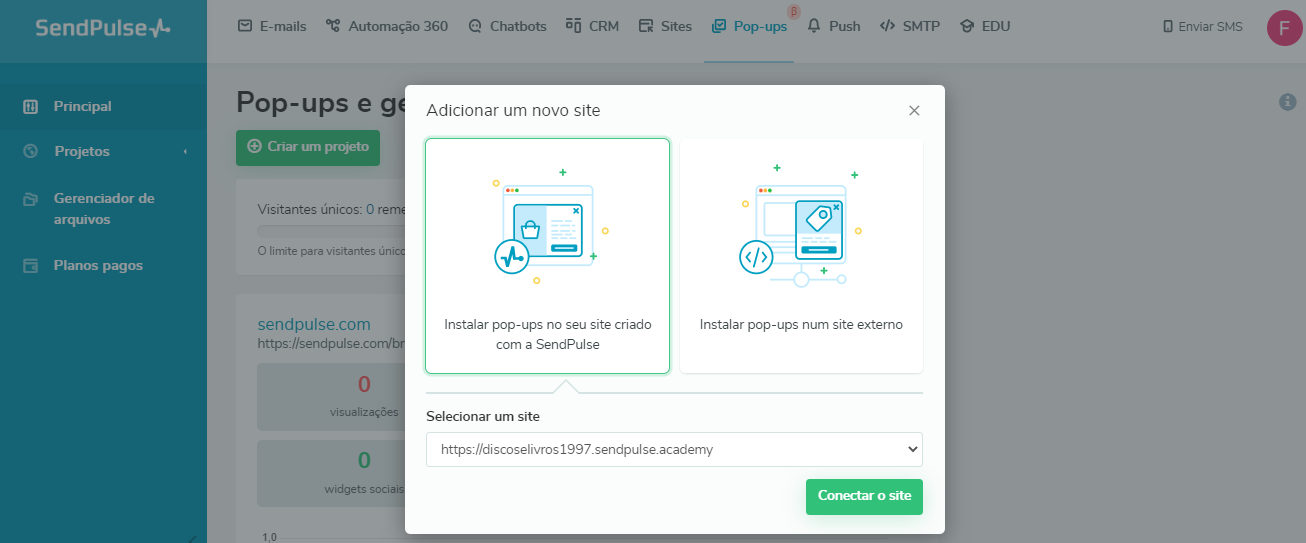Open Gerenciador de arquivos
The height and width of the screenshot is (543, 1306).
(103, 208)
